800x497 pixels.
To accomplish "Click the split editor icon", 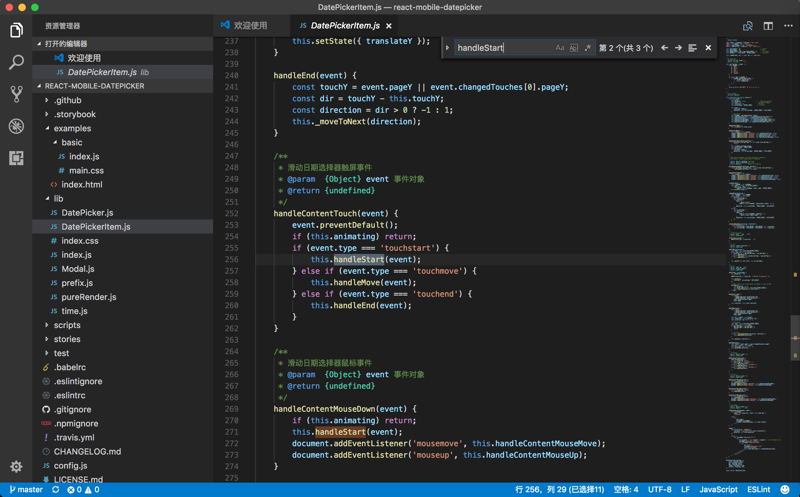I will click(768, 26).
